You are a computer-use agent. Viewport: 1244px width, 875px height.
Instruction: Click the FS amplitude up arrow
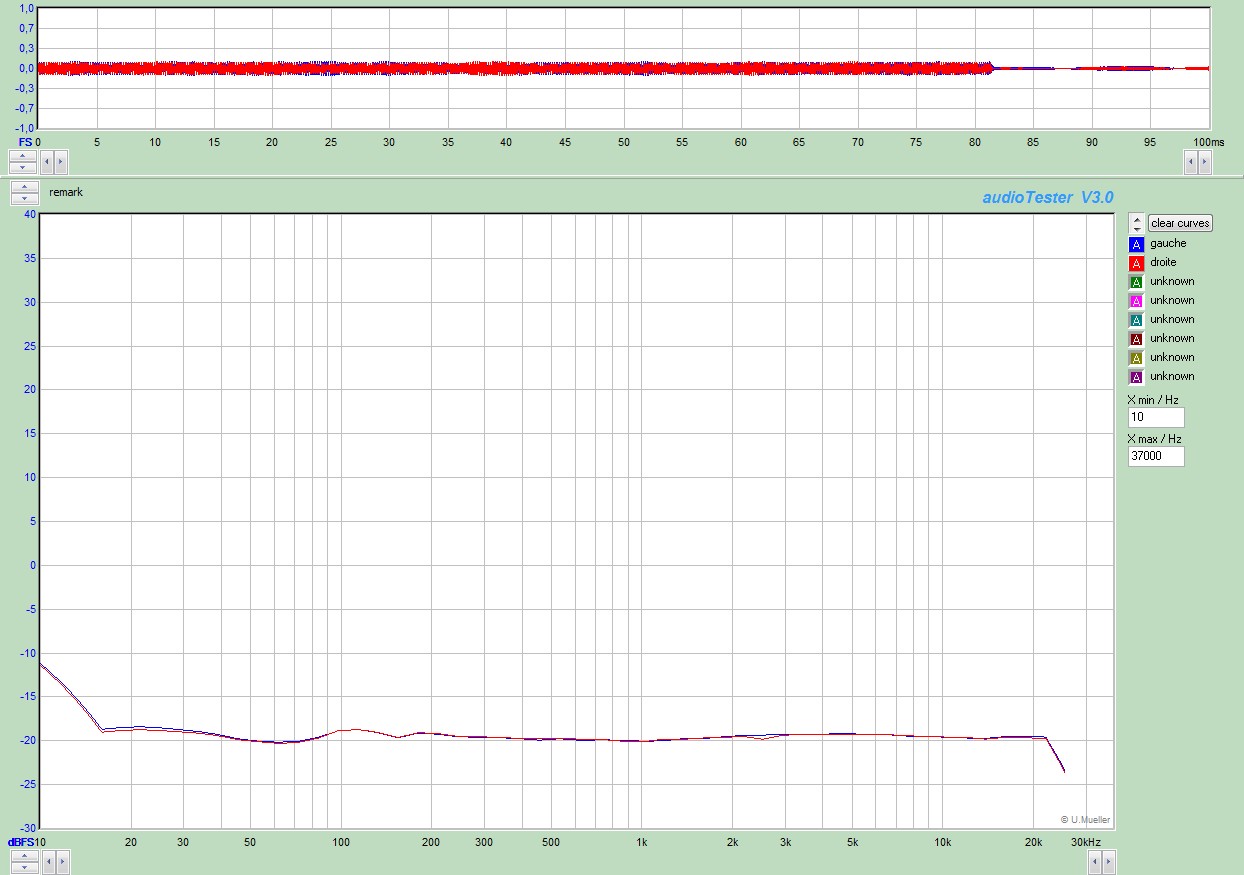(x=22, y=155)
